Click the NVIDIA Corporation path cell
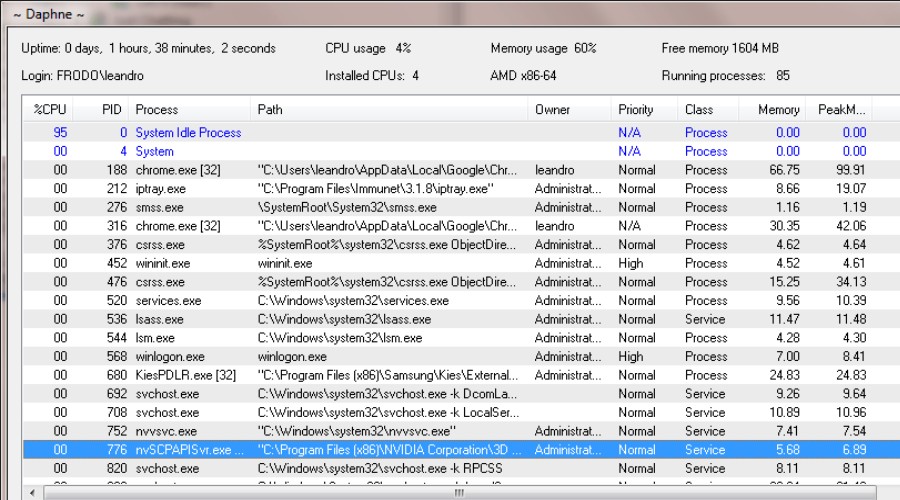 389,450
